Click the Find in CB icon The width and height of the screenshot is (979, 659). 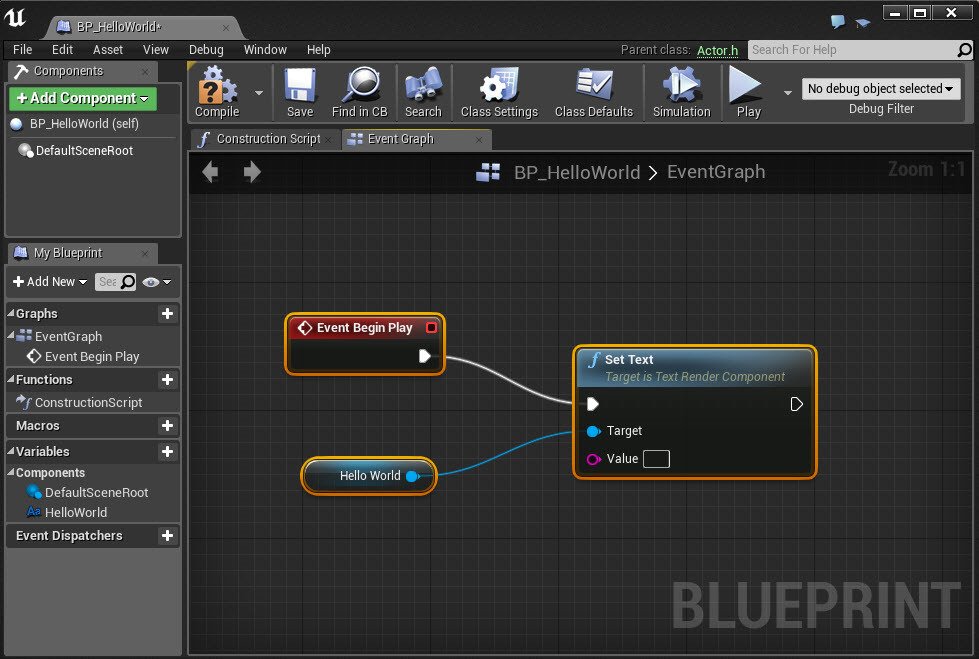click(x=359, y=87)
